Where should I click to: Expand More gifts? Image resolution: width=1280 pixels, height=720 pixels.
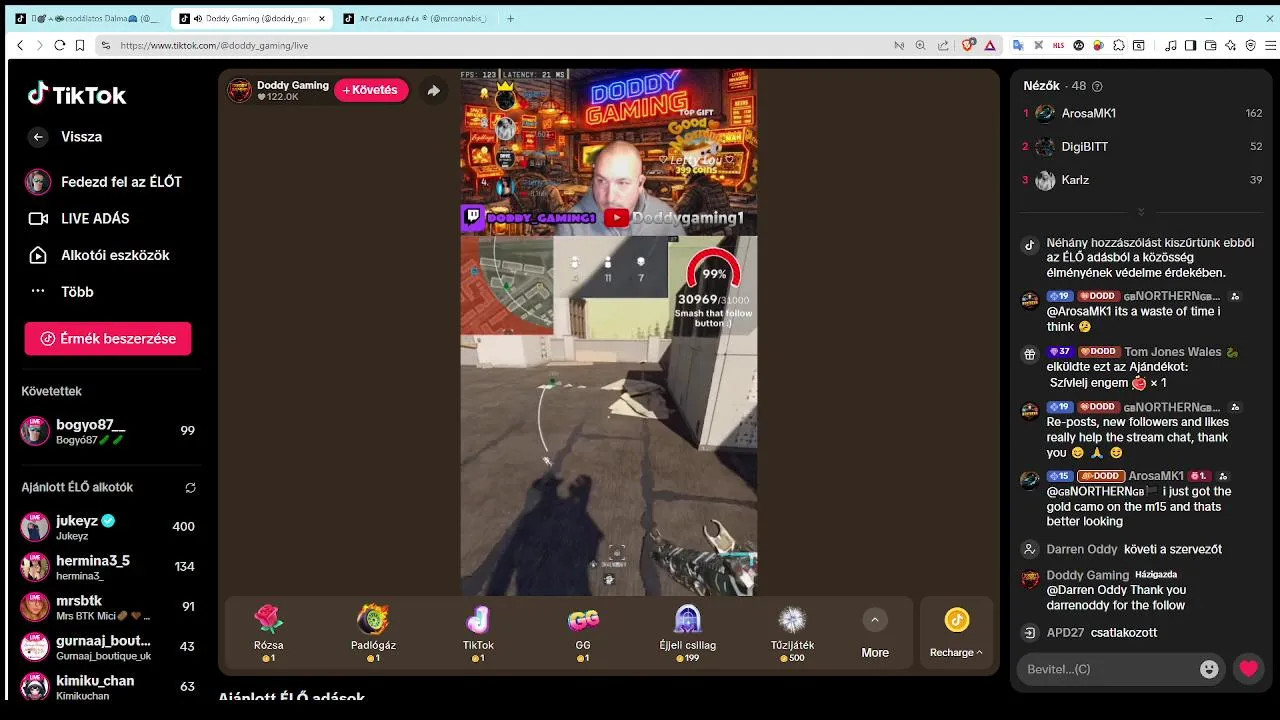coord(875,634)
